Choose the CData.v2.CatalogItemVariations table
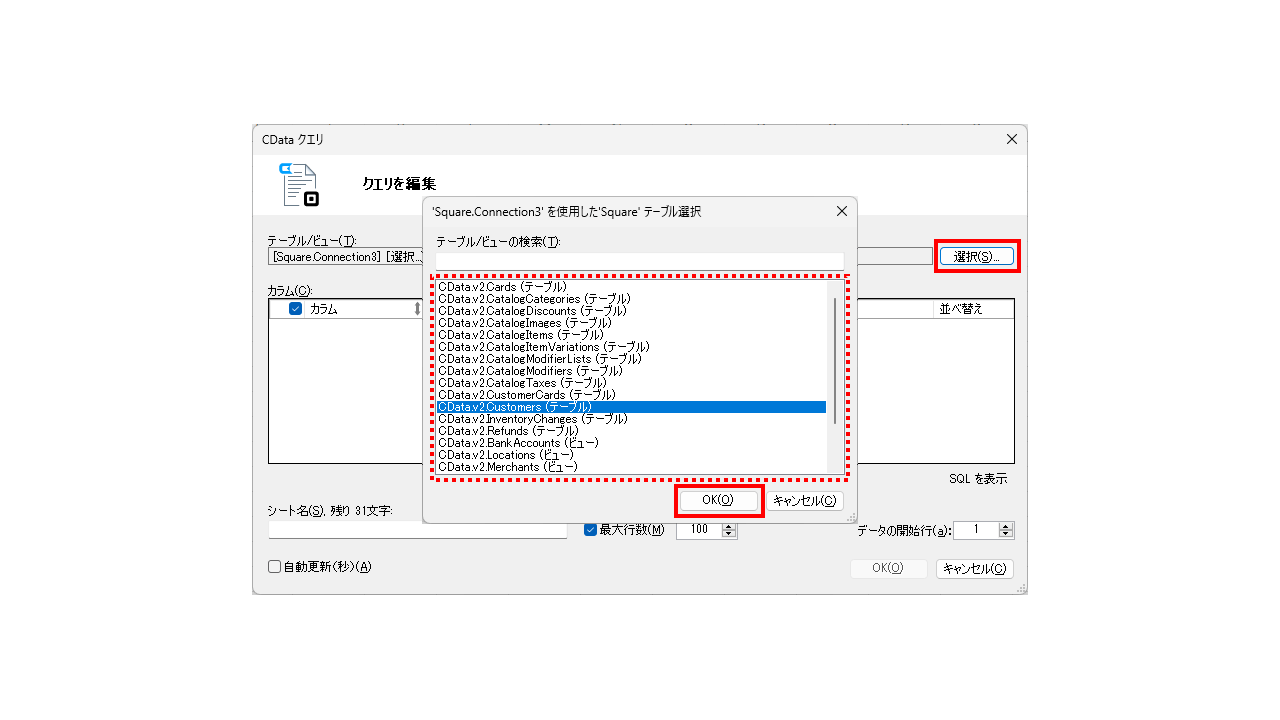Image resolution: width=1280 pixels, height=720 pixels. pyautogui.click(x=631, y=347)
